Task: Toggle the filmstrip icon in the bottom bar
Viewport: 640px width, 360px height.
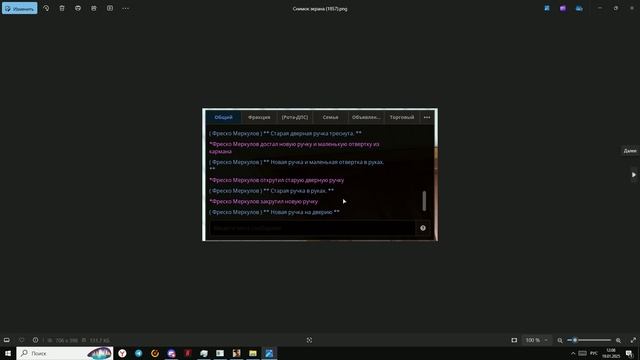Action: click(7, 340)
